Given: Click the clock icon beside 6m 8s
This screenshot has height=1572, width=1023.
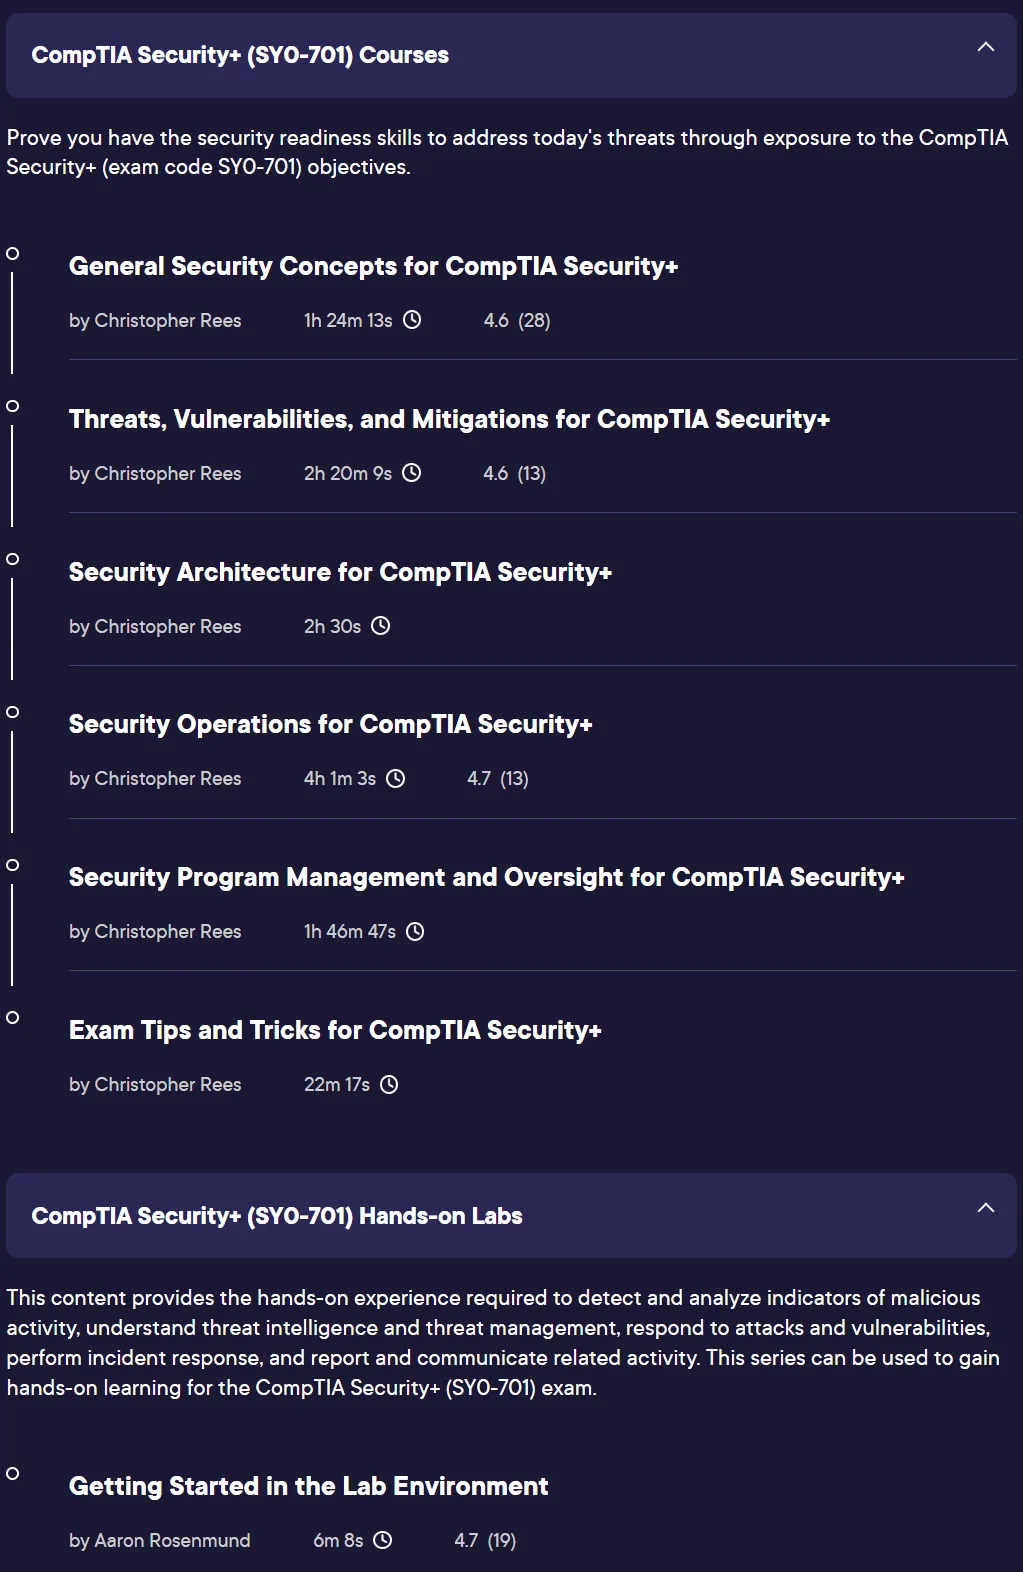Looking at the screenshot, I should coord(383,1541).
